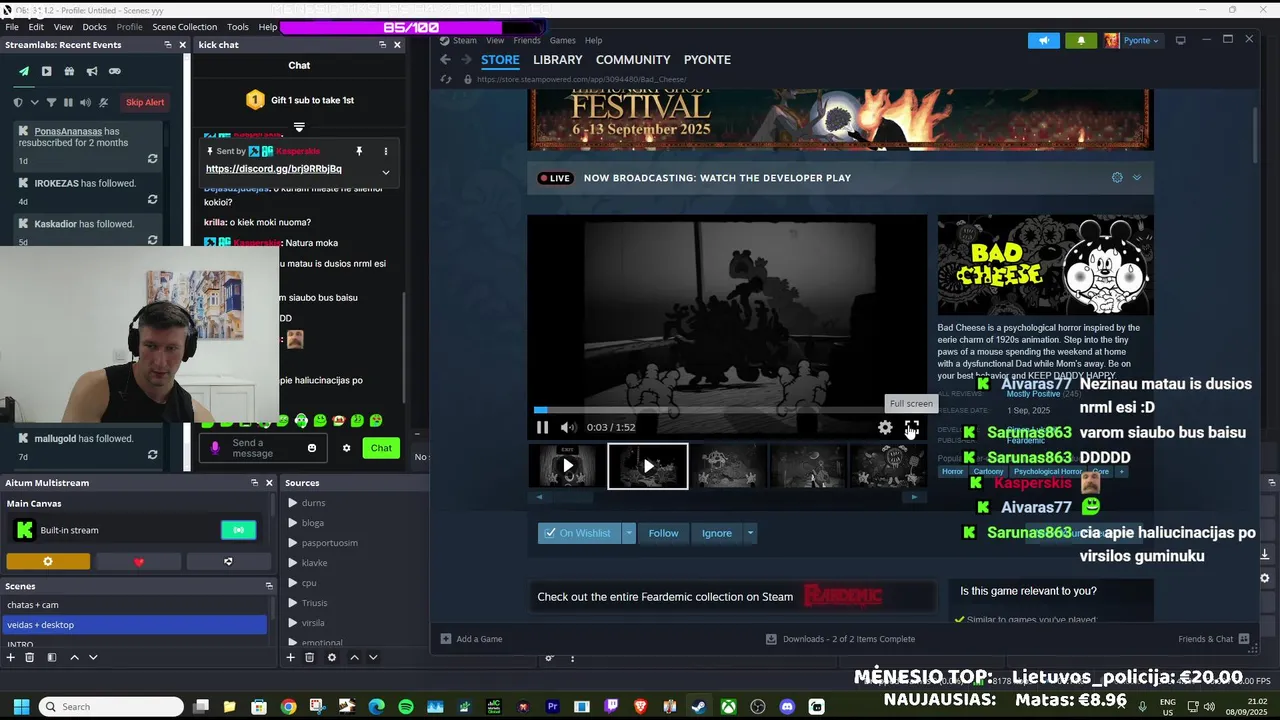This screenshot has height=720, width=1280.
Task: Select the chatas + cam scene
Action: click(135, 605)
